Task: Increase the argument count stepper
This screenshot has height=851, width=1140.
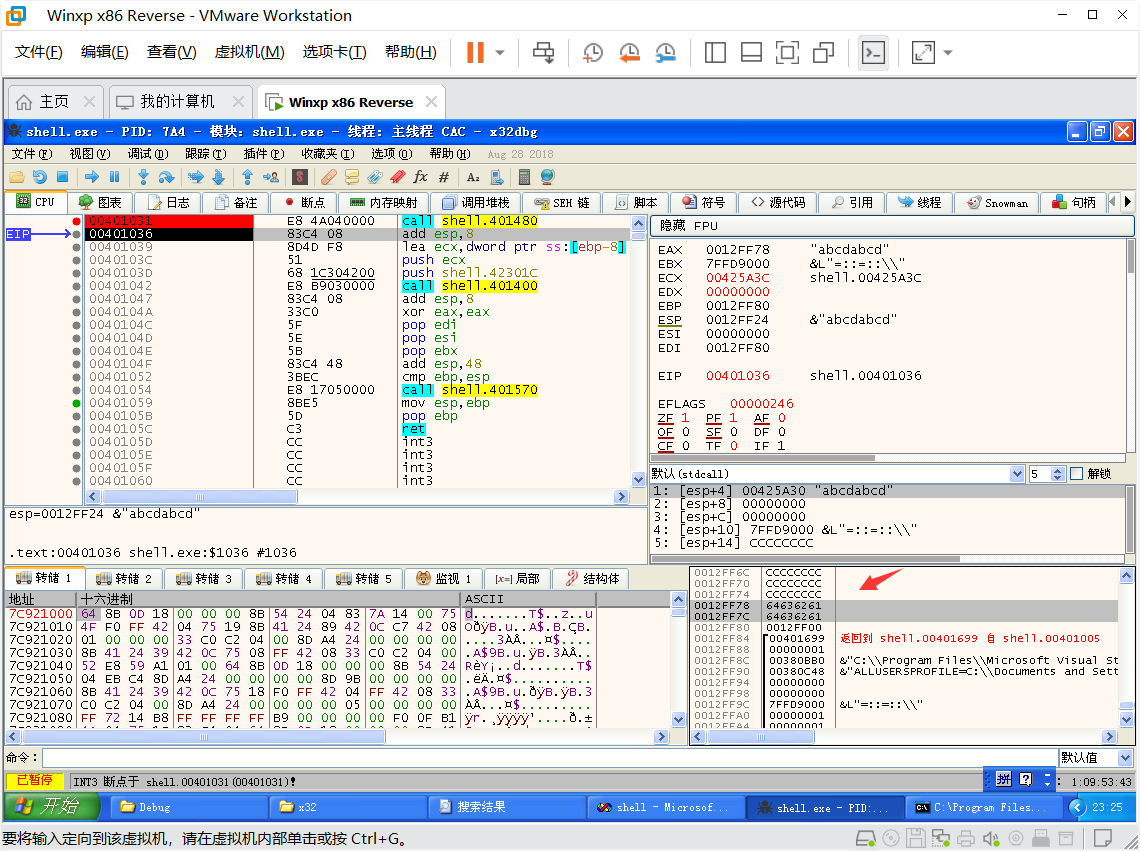Action: click(x=1057, y=471)
